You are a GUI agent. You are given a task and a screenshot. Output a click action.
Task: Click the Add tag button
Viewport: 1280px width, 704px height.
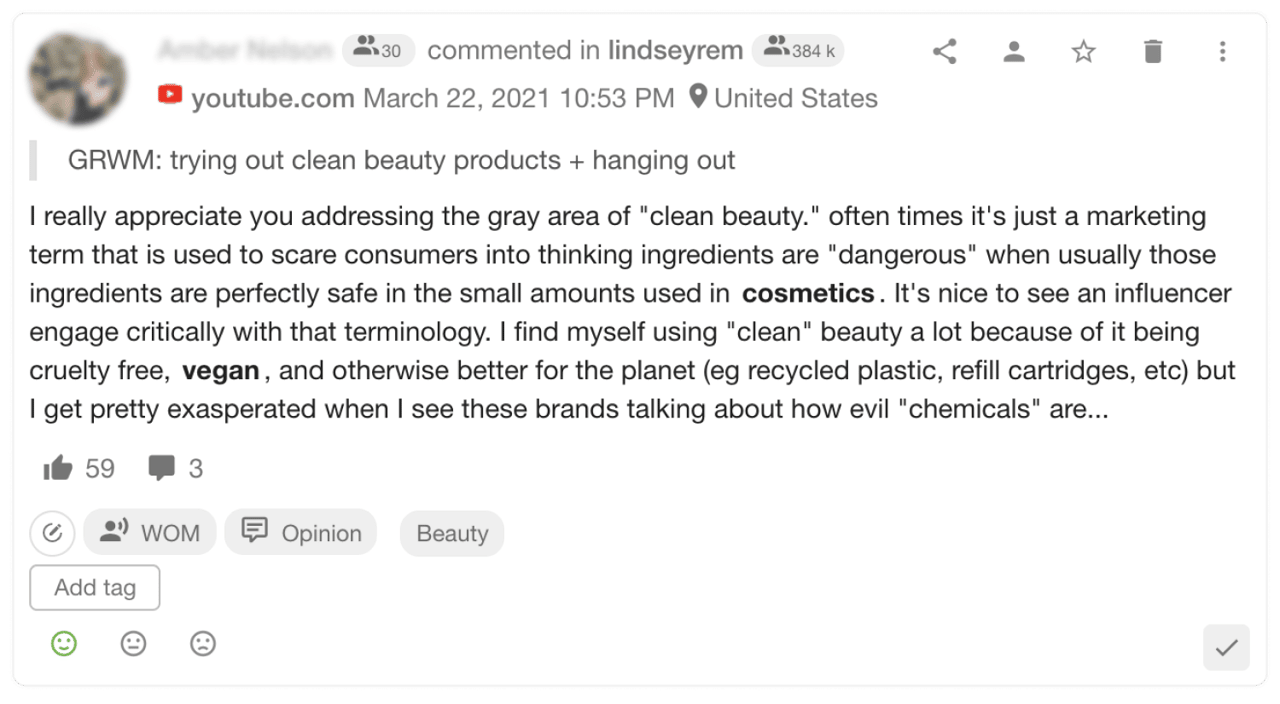click(95, 588)
